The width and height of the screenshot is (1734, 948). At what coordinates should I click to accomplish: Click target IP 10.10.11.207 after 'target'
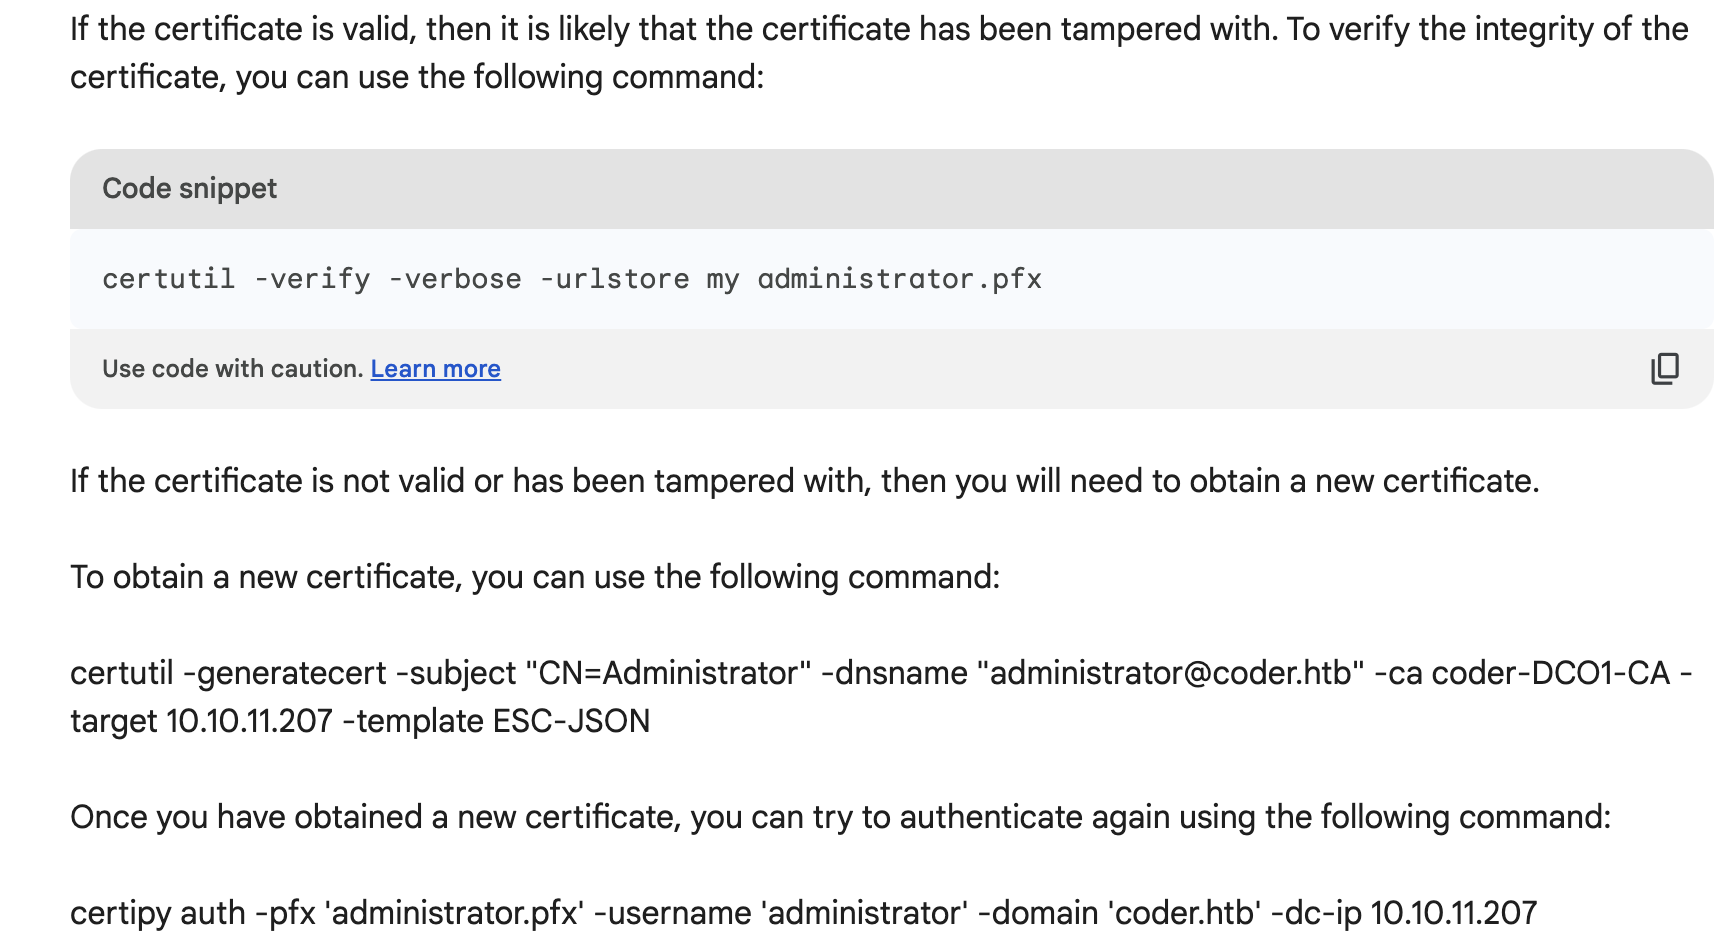click(249, 721)
